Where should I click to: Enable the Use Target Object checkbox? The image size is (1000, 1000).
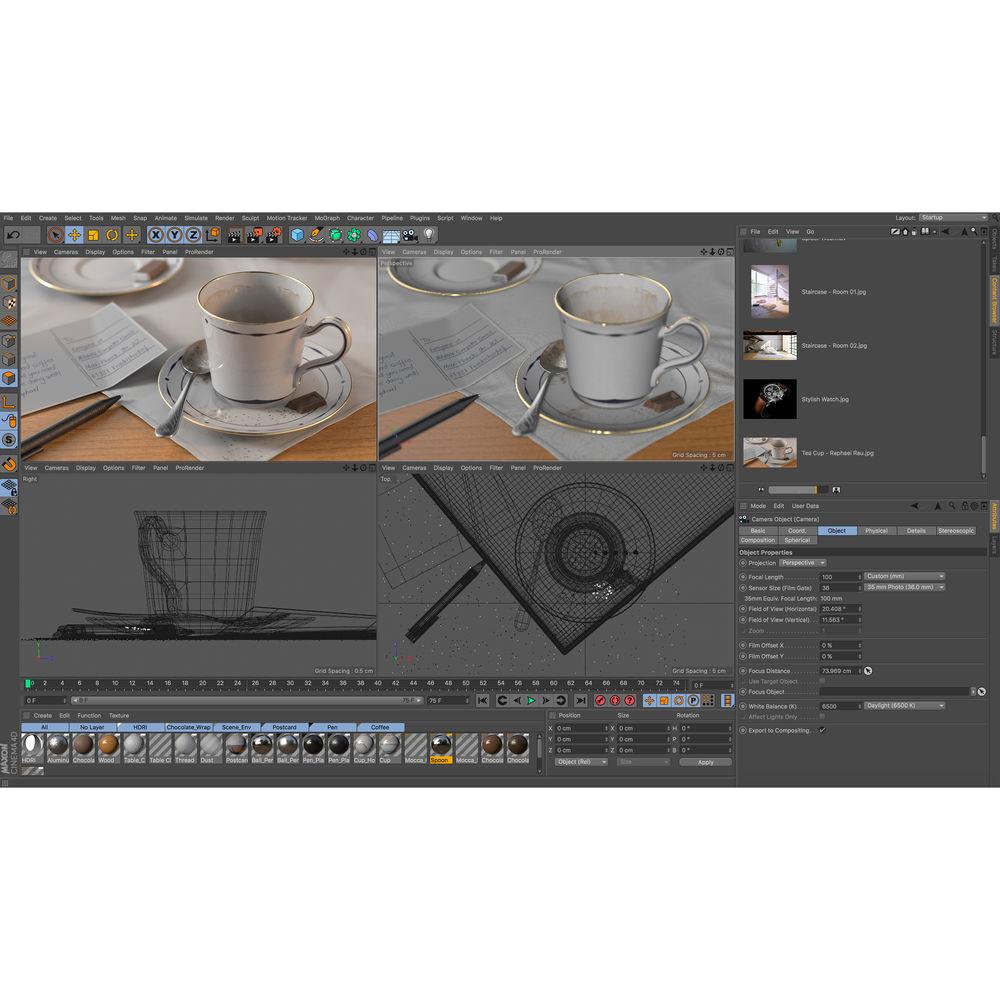coord(822,681)
